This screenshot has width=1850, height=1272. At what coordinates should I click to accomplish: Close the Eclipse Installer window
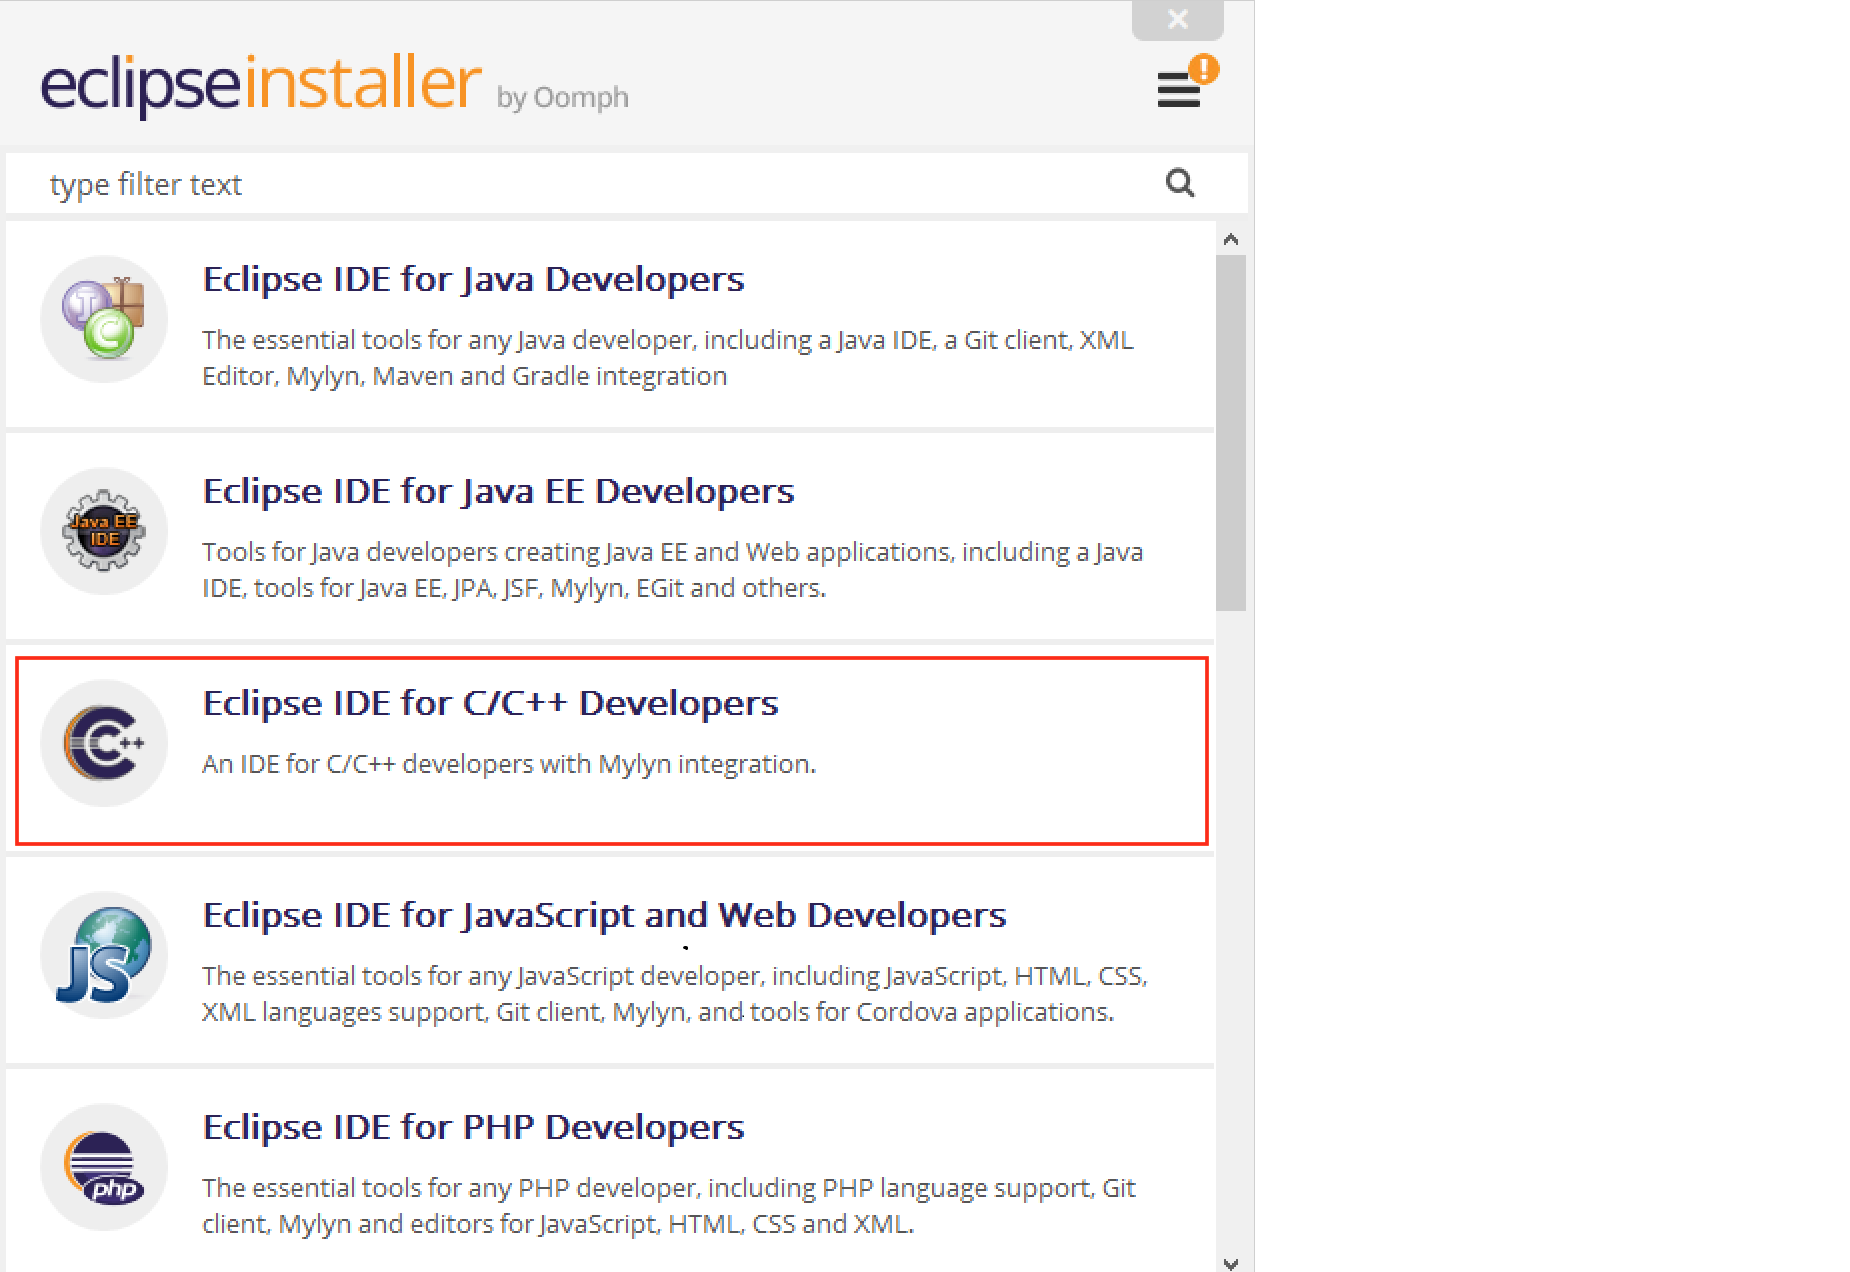click(1178, 19)
